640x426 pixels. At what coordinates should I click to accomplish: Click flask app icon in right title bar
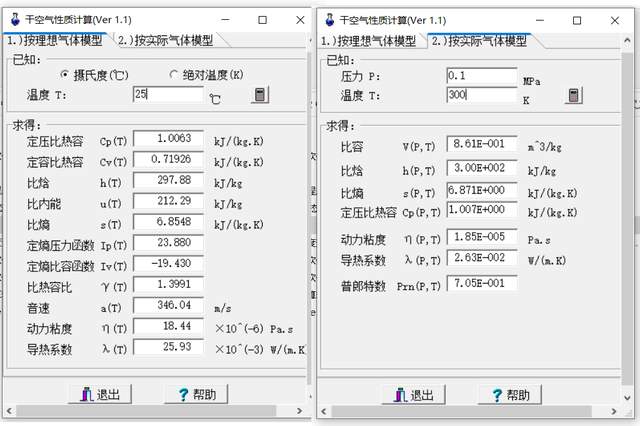pos(329,20)
